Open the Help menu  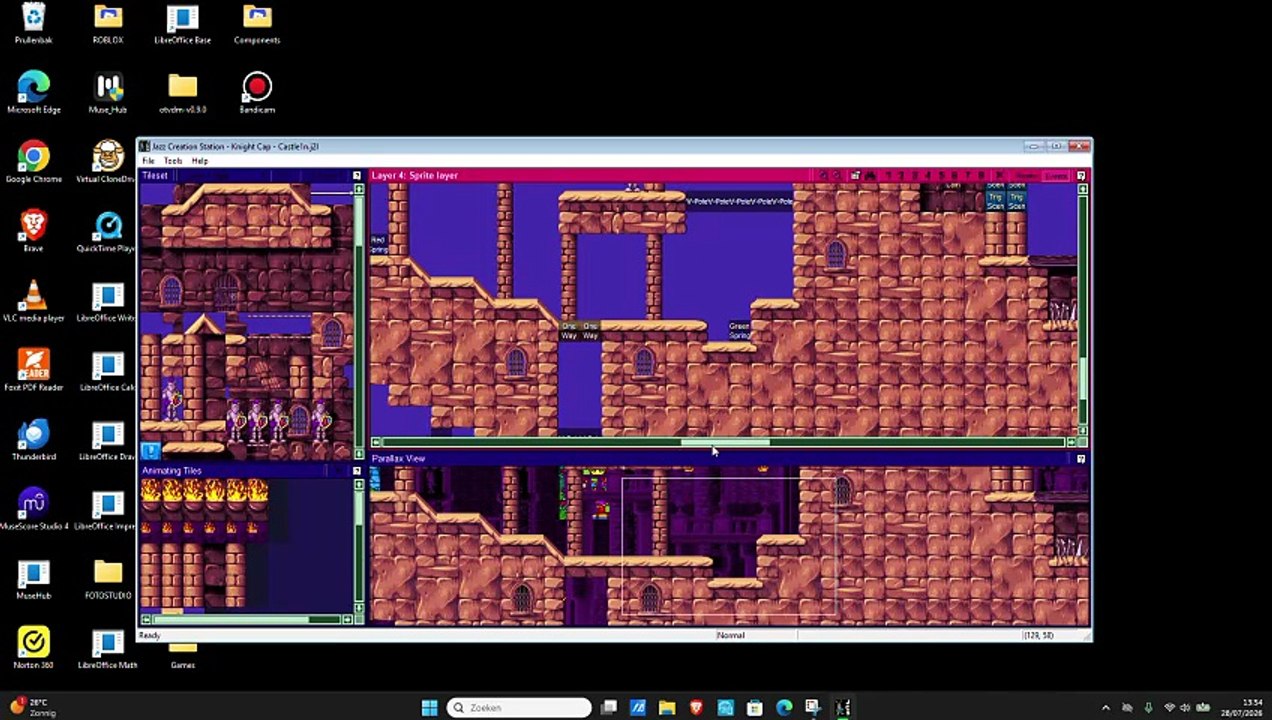click(200, 160)
